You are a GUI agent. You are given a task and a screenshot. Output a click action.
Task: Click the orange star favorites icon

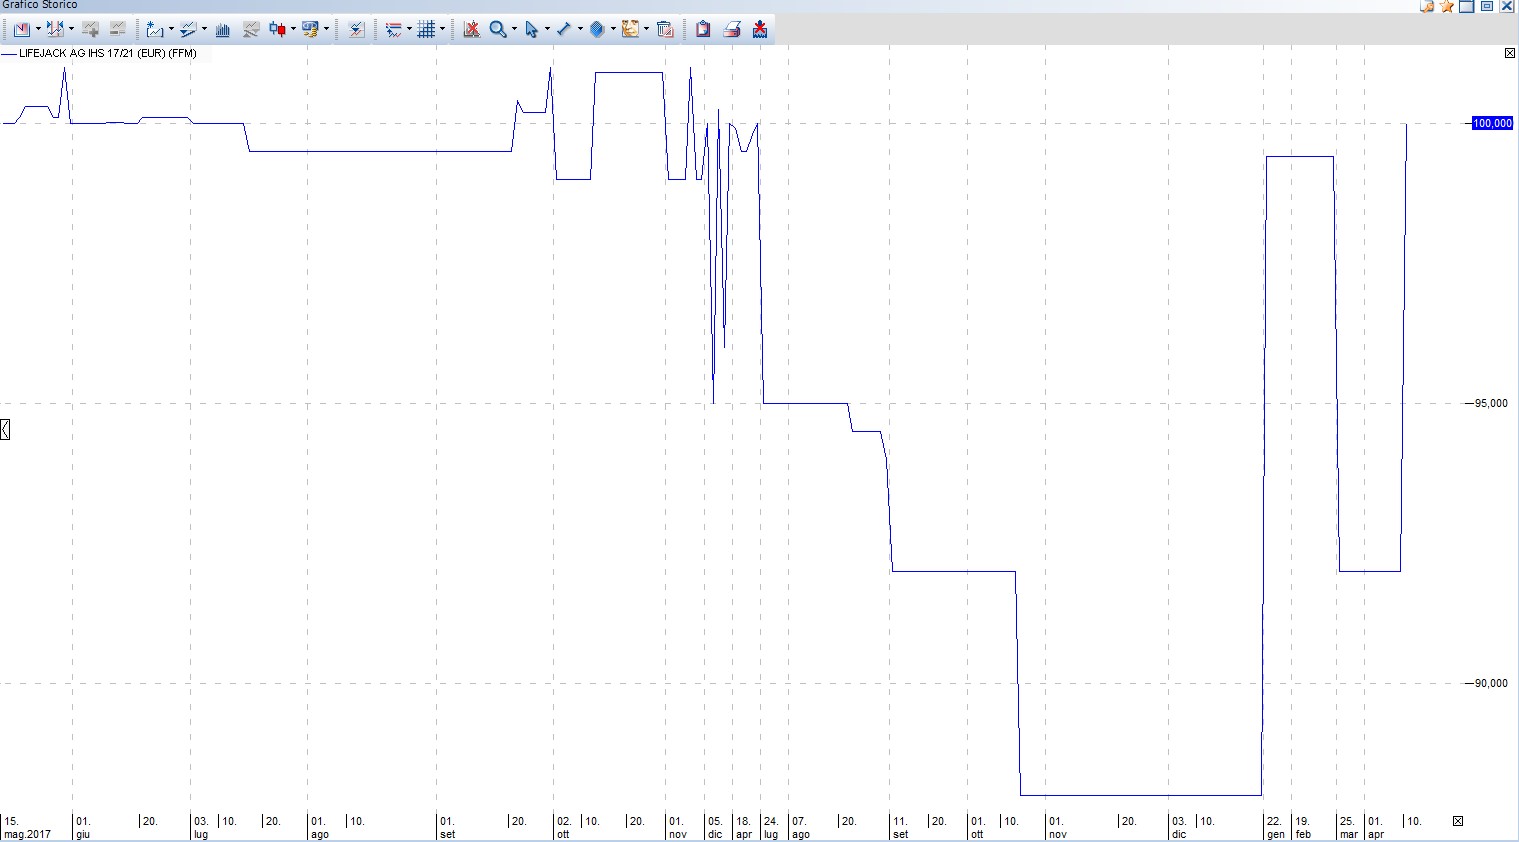(x=1446, y=6)
